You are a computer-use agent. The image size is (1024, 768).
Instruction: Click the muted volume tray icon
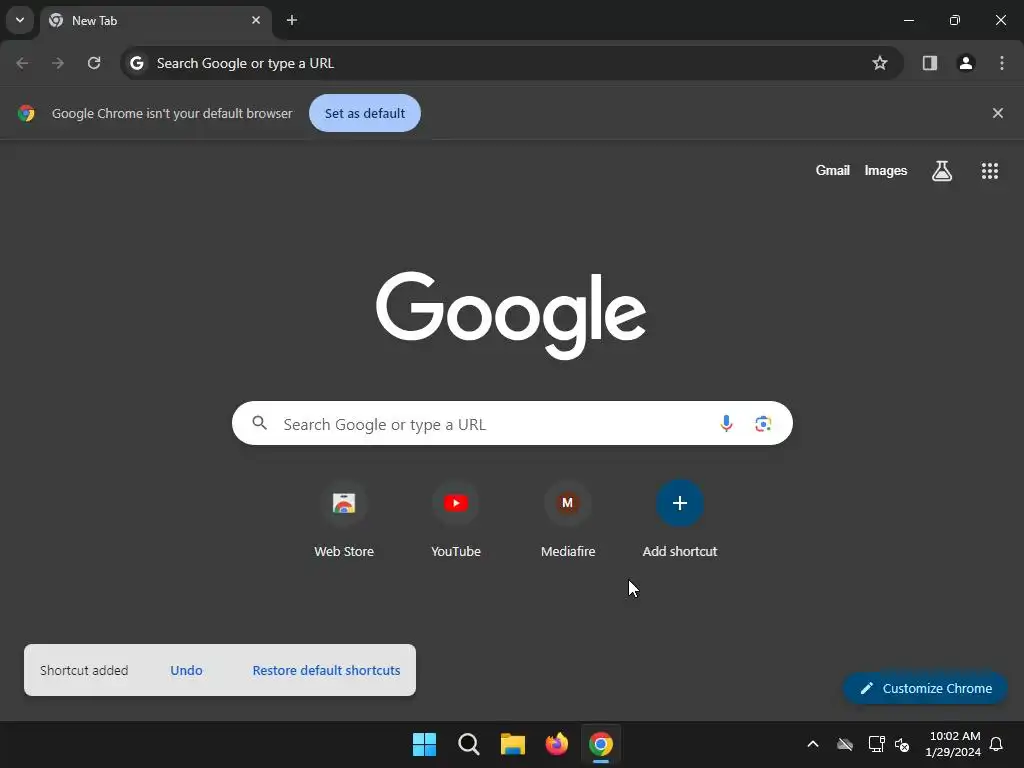point(902,744)
